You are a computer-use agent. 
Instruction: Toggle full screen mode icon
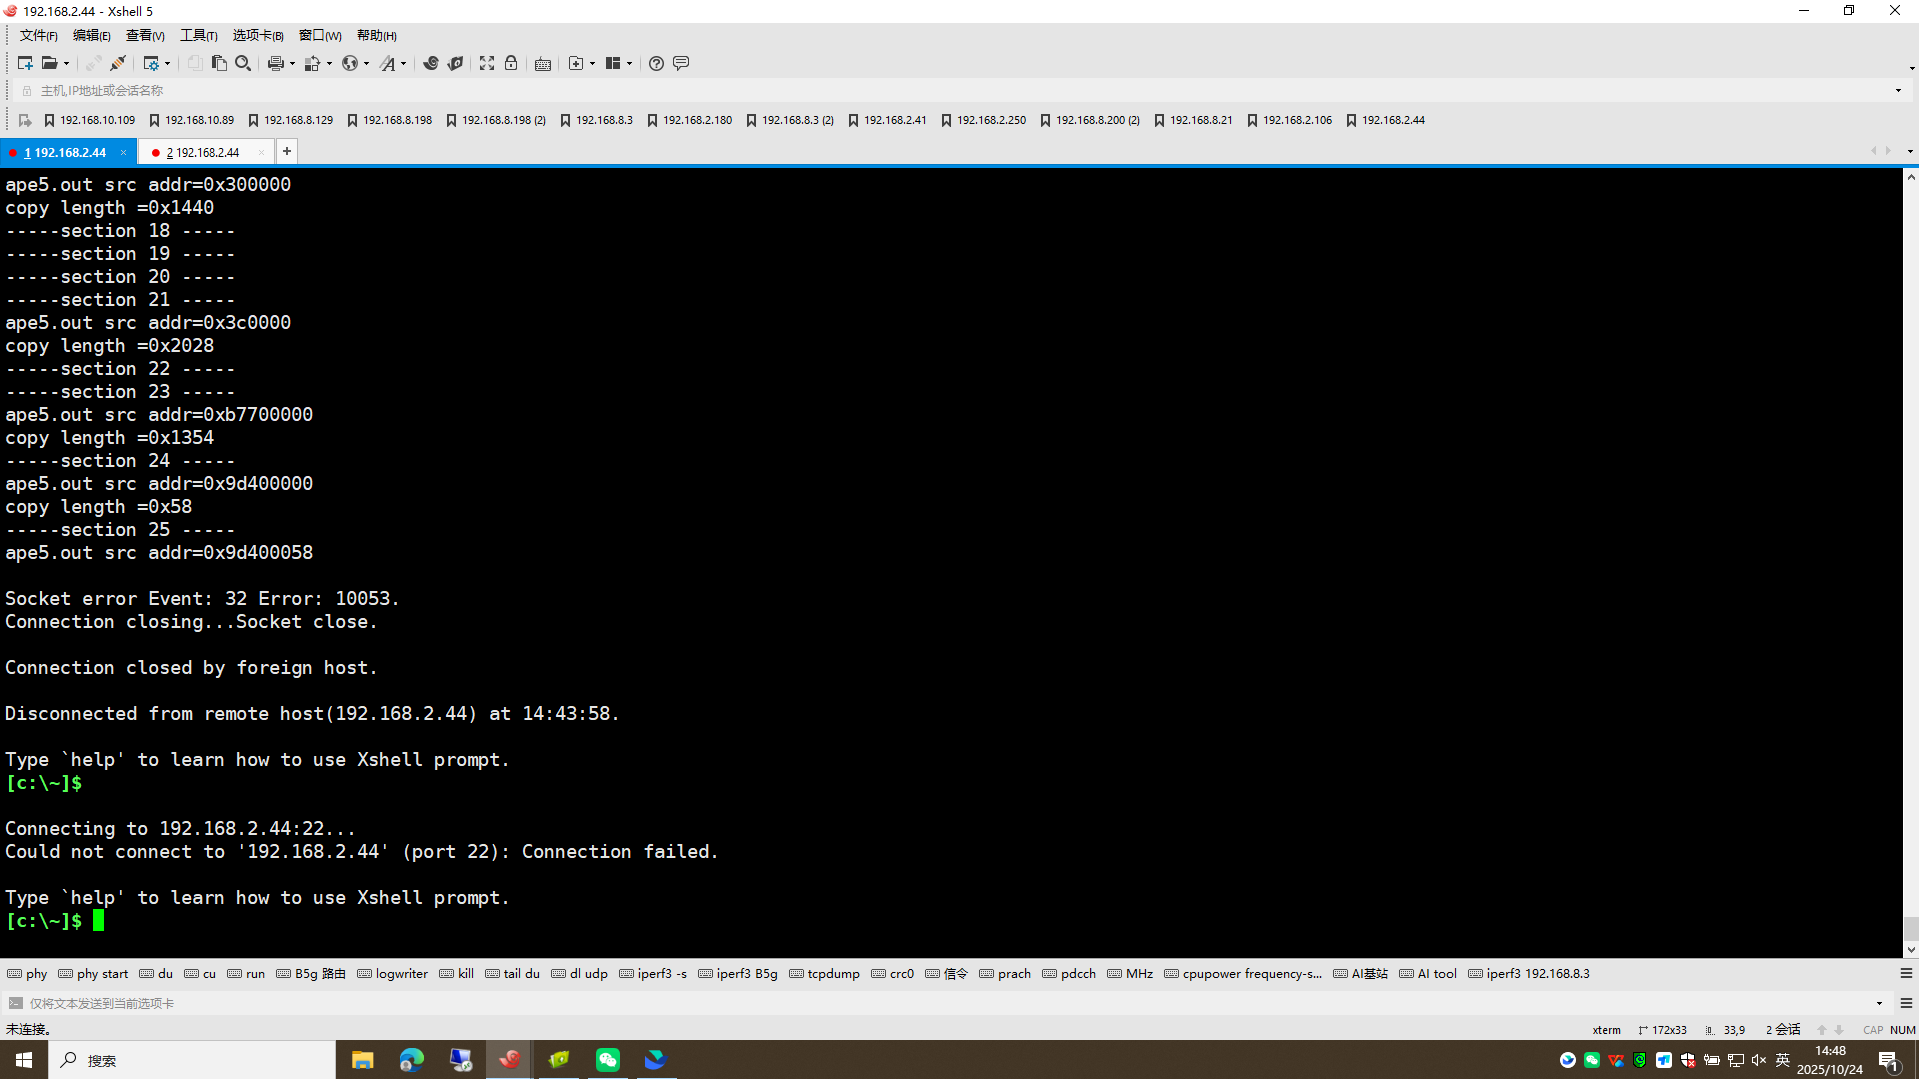click(x=487, y=63)
